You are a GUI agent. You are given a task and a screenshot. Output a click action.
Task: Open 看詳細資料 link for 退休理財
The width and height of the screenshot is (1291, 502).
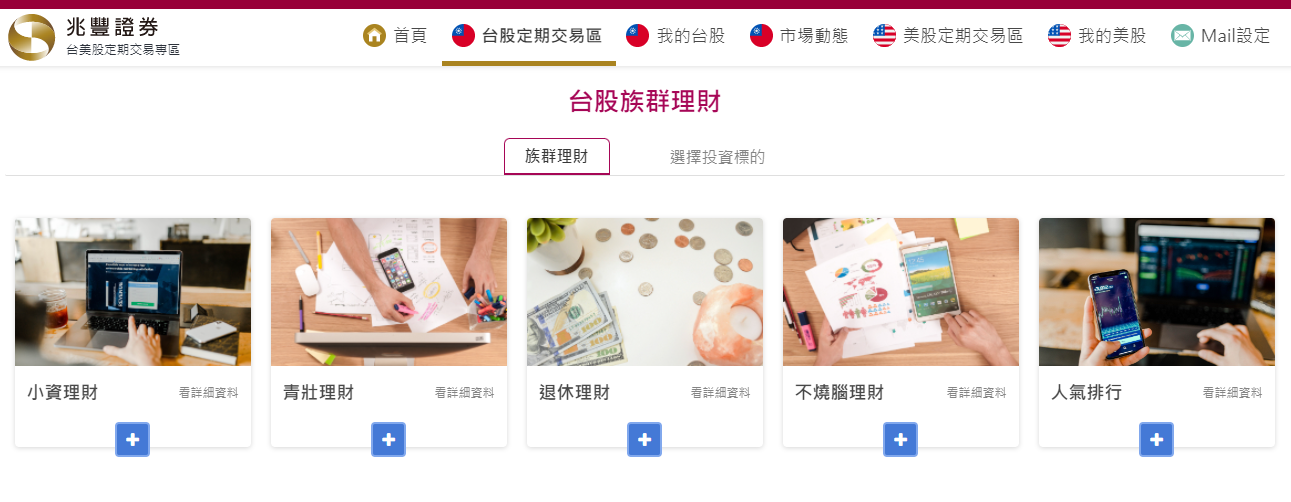point(721,393)
